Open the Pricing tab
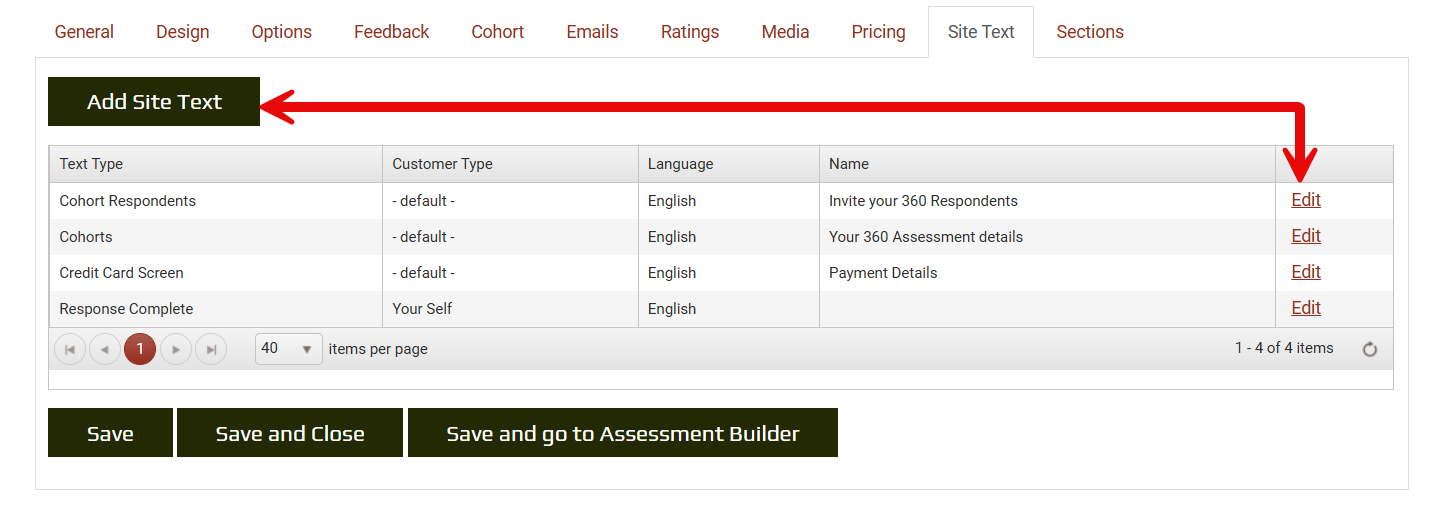This screenshot has width=1437, height=506. pos(878,32)
